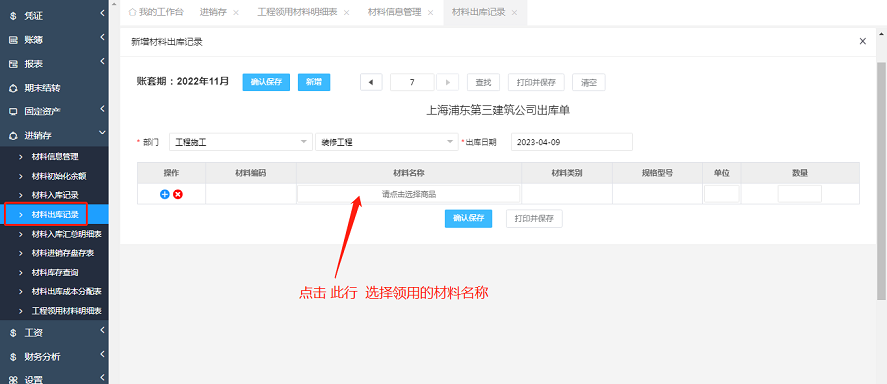Open the 装修工程 project dropdown
Image resolution: width=887 pixels, height=384 pixels.
386,143
